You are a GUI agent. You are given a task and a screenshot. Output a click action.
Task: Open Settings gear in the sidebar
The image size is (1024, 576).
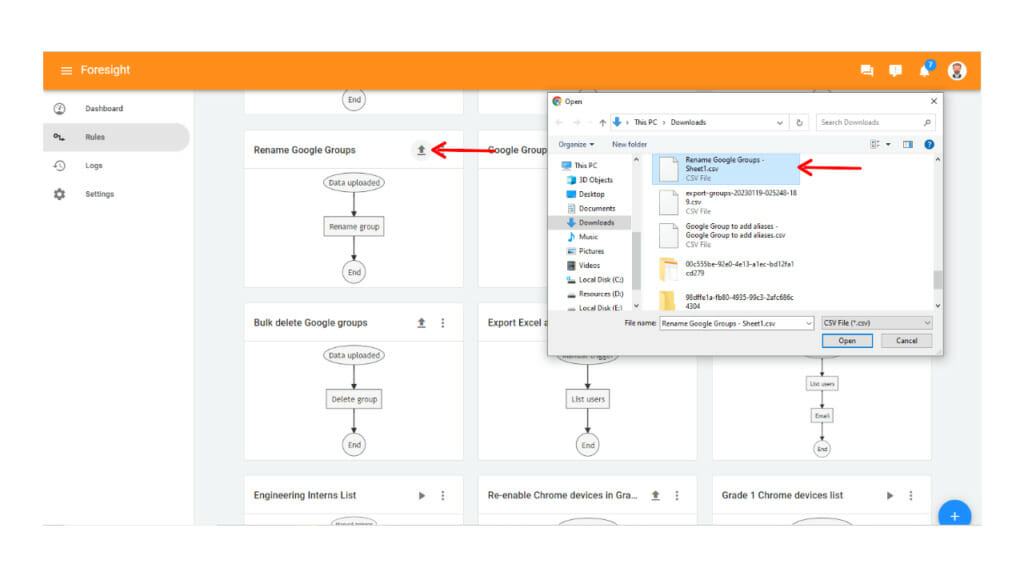62,194
